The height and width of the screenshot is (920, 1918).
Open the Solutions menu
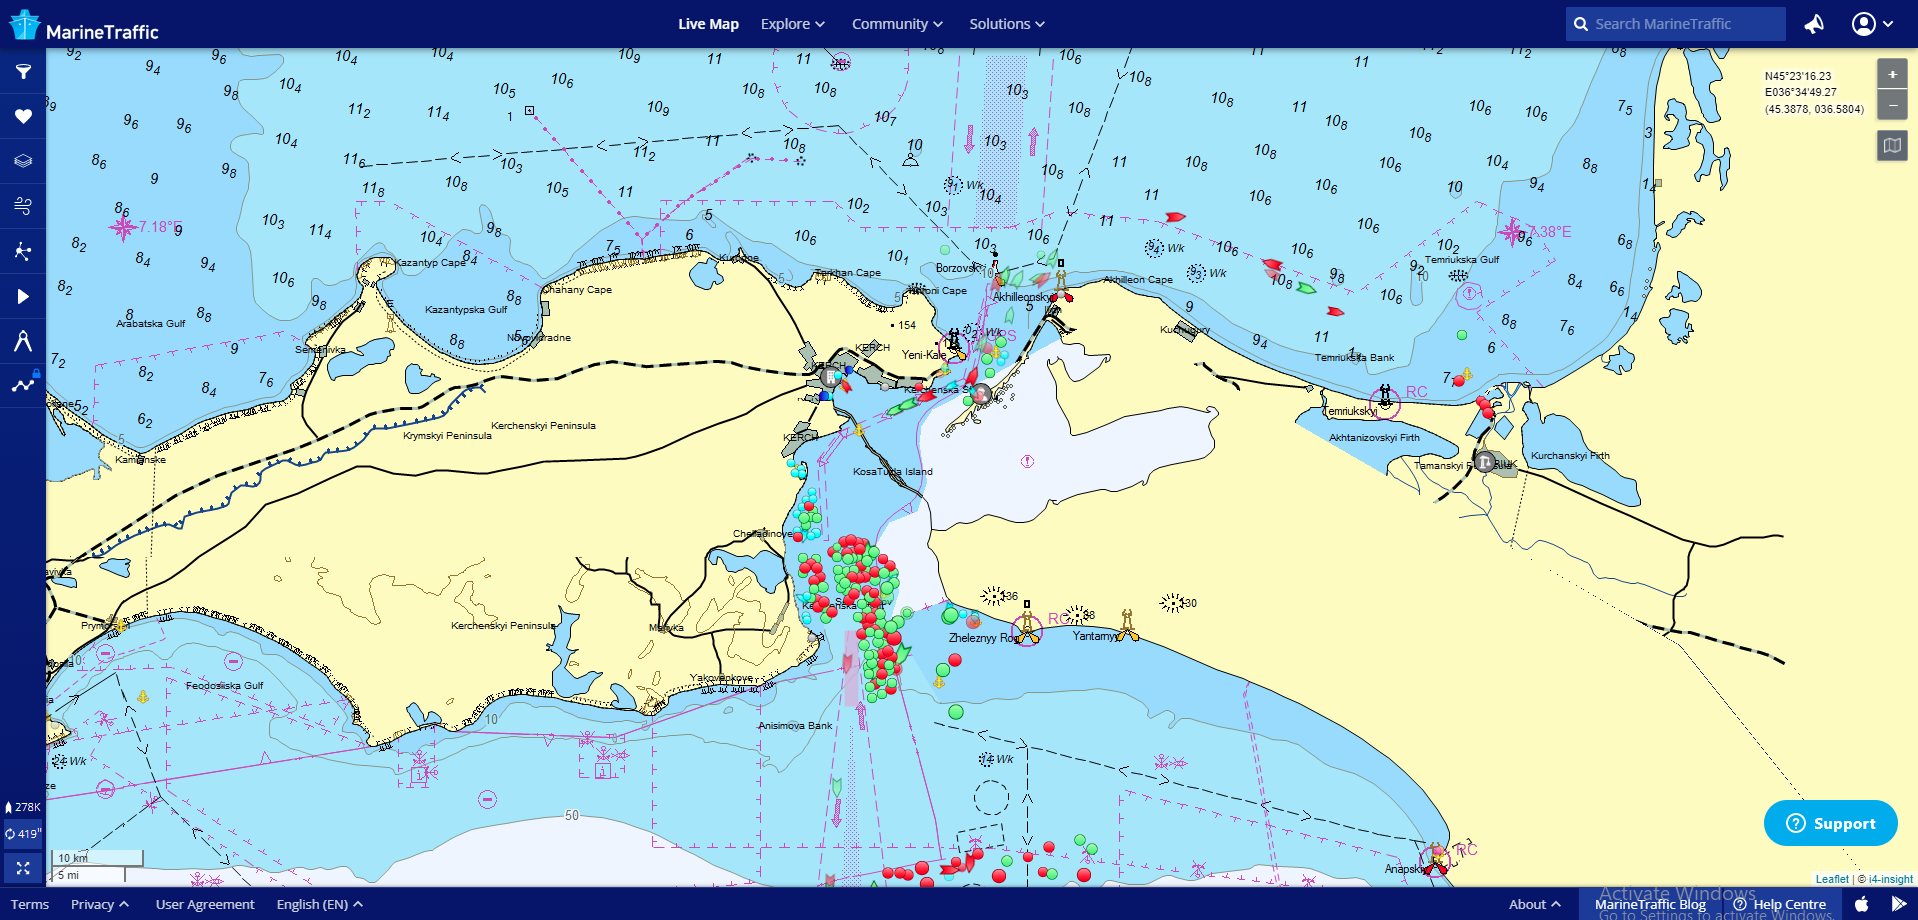(x=1006, y=24)
